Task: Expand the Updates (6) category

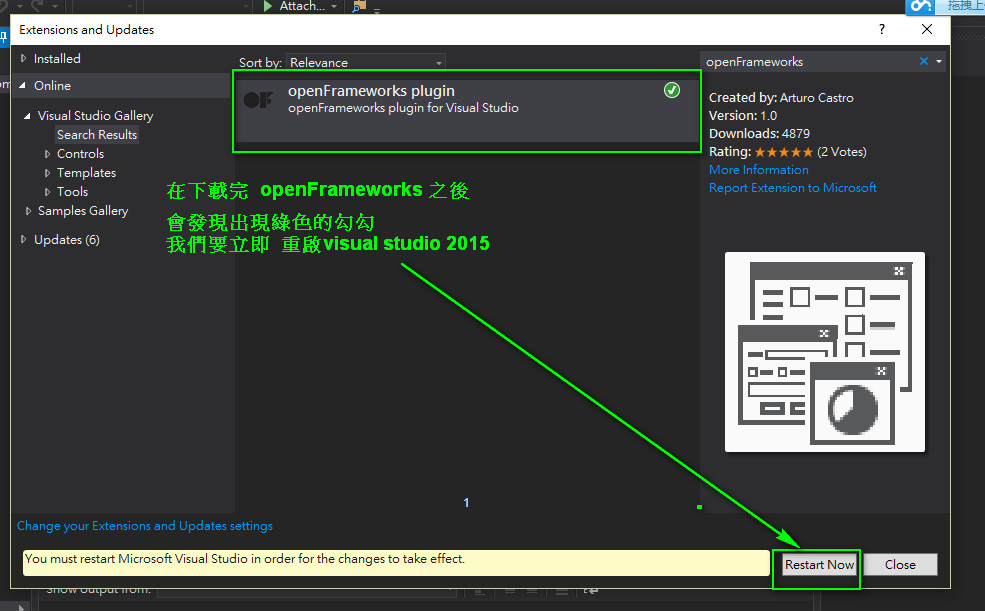Action: 22,239
